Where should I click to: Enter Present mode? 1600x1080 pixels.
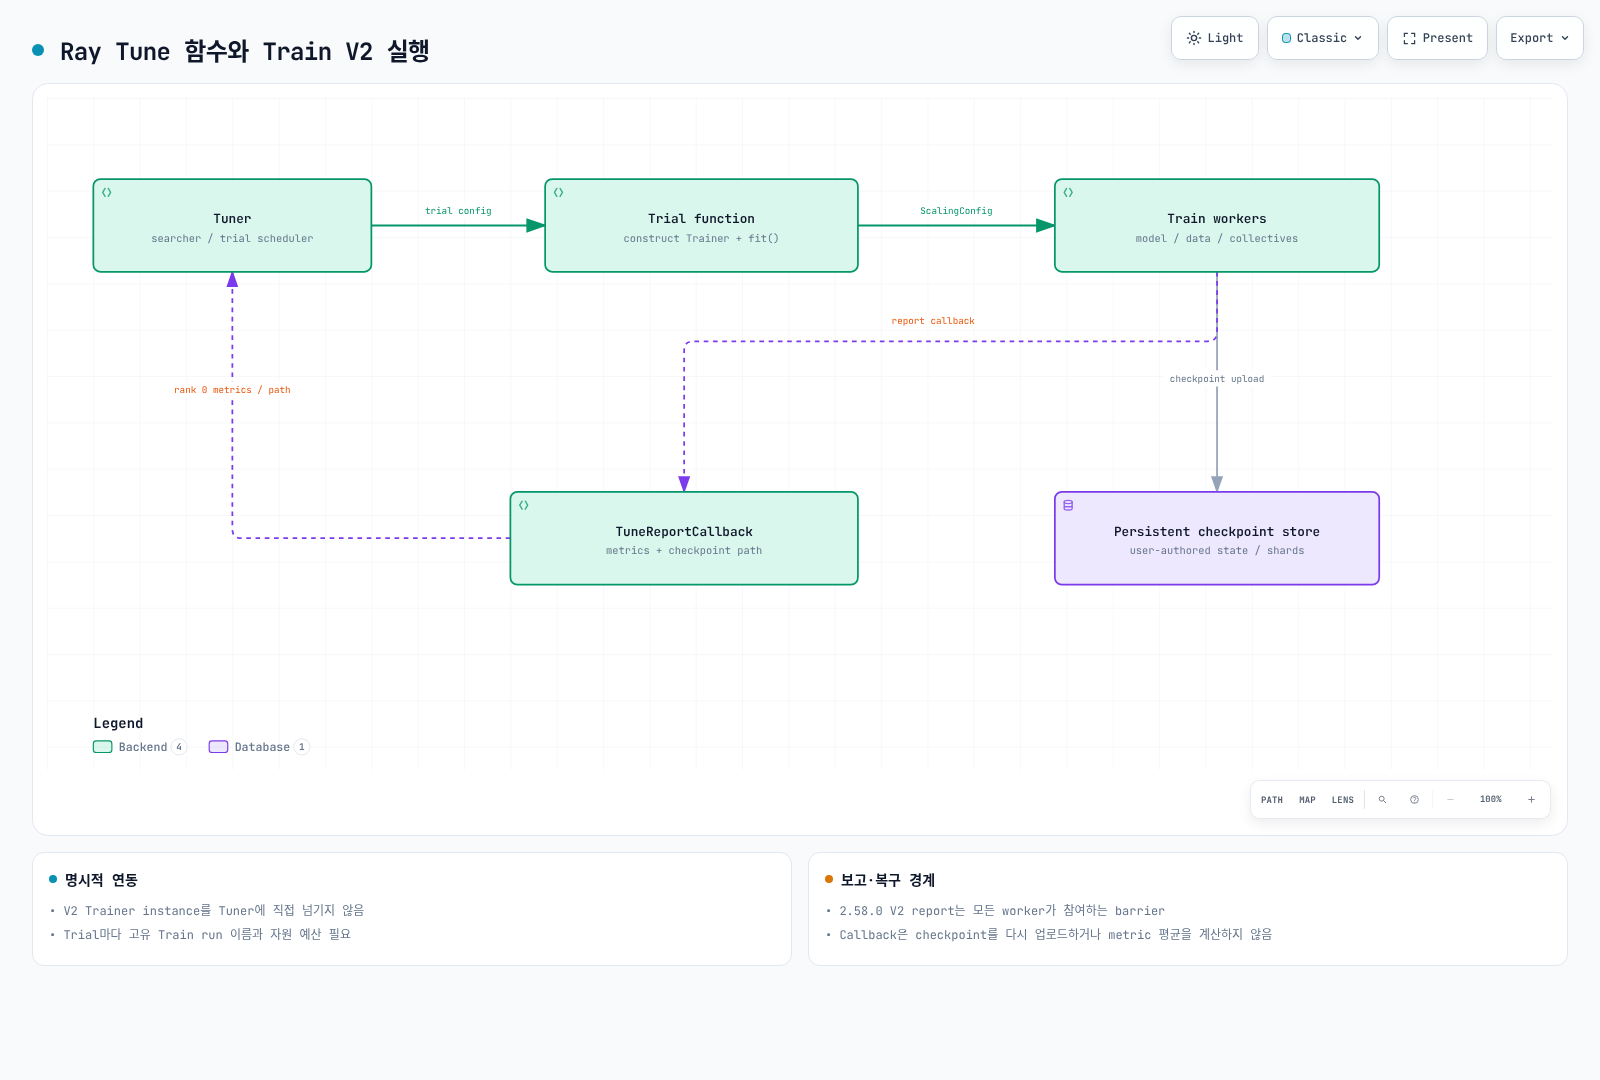click(1437, 38)
